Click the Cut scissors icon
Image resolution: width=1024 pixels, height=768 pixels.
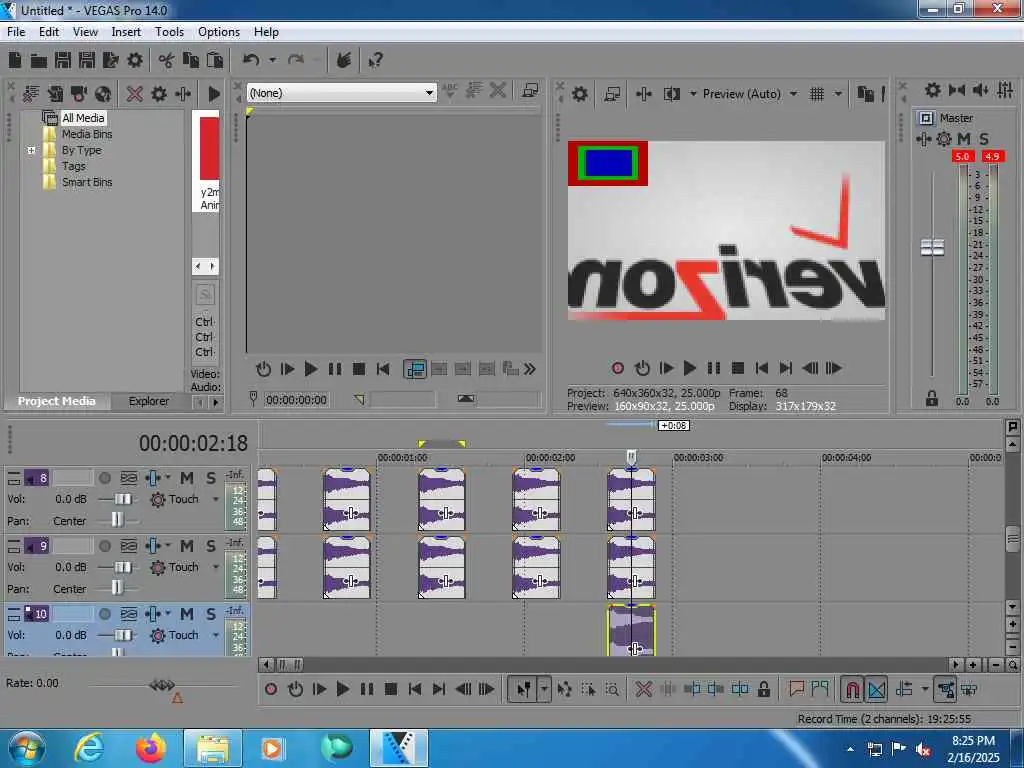click(166, 60)
